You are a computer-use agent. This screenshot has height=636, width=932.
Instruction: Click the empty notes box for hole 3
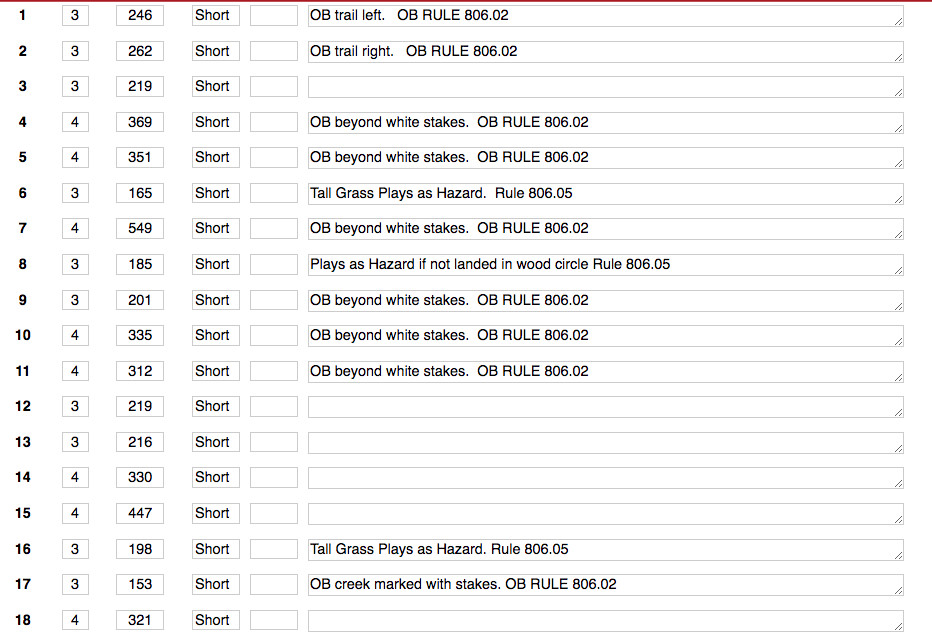coord(606,86)
